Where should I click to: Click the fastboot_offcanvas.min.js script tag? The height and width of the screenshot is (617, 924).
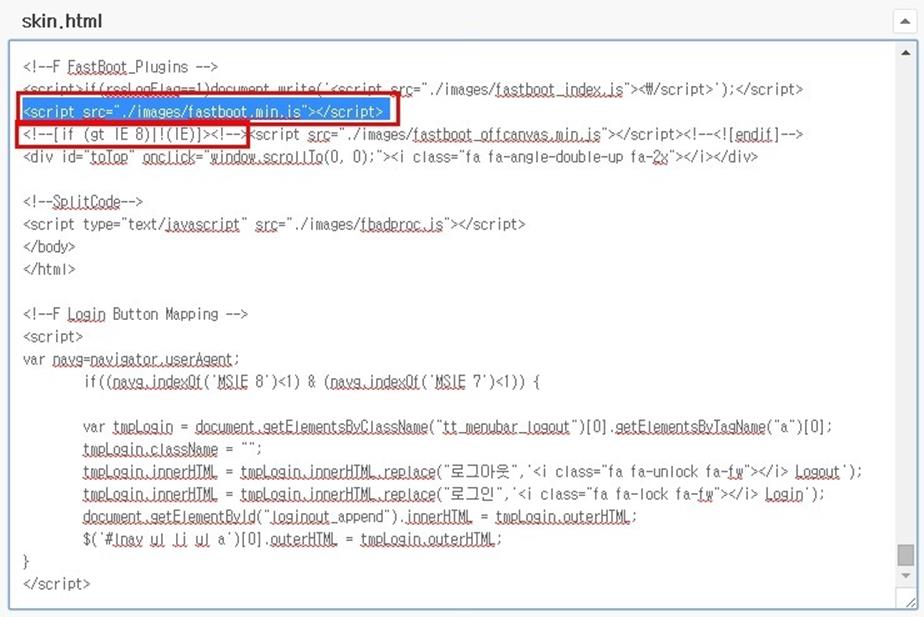(467, 134)
